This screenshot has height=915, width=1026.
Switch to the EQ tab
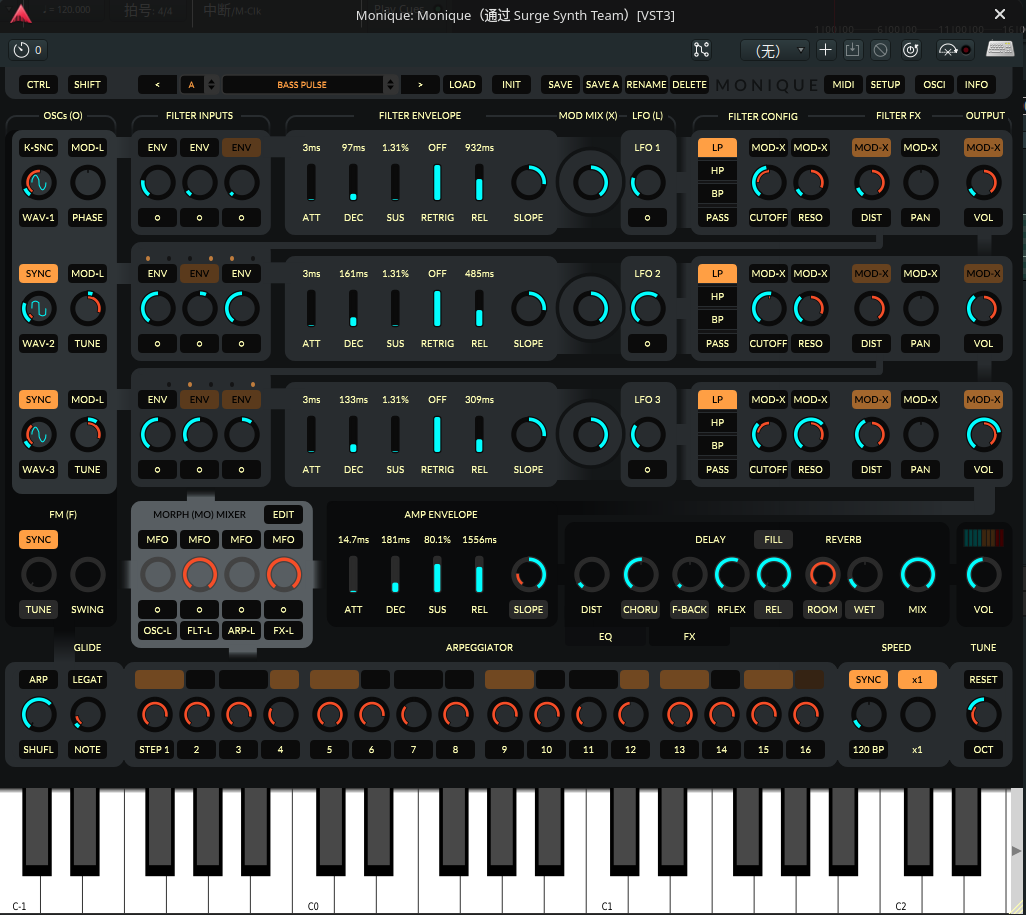tap(605, 637)
